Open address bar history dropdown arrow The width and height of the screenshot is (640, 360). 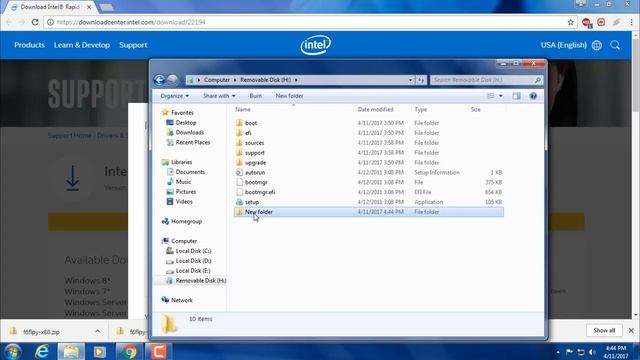click(x=410, y=80)
